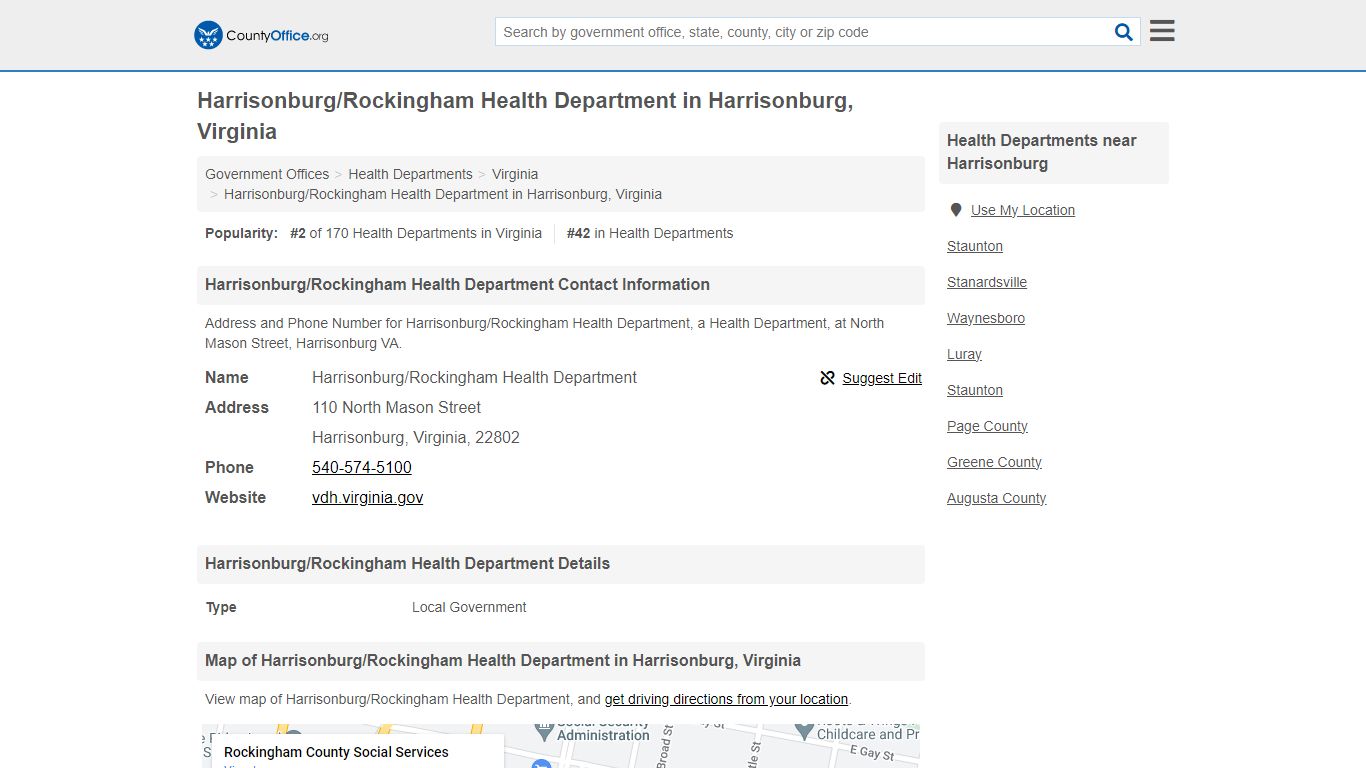Click the Name value Harrisonburg/Rockingham Health Department
Image resolution: width=1366 pixels, height=768 pixels.
(x=474, y=377)
